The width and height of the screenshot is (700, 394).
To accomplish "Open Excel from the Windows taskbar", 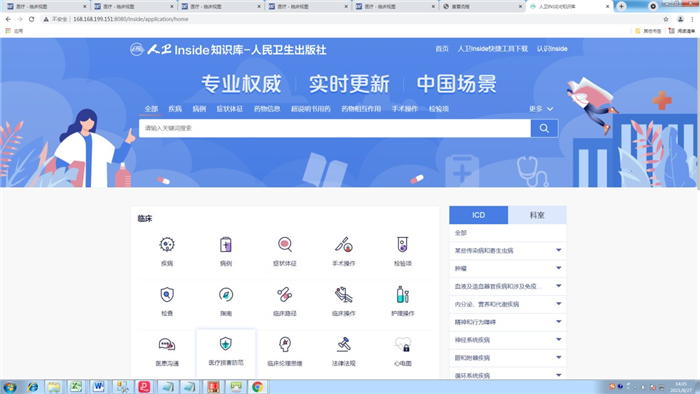I will (76, 387).
